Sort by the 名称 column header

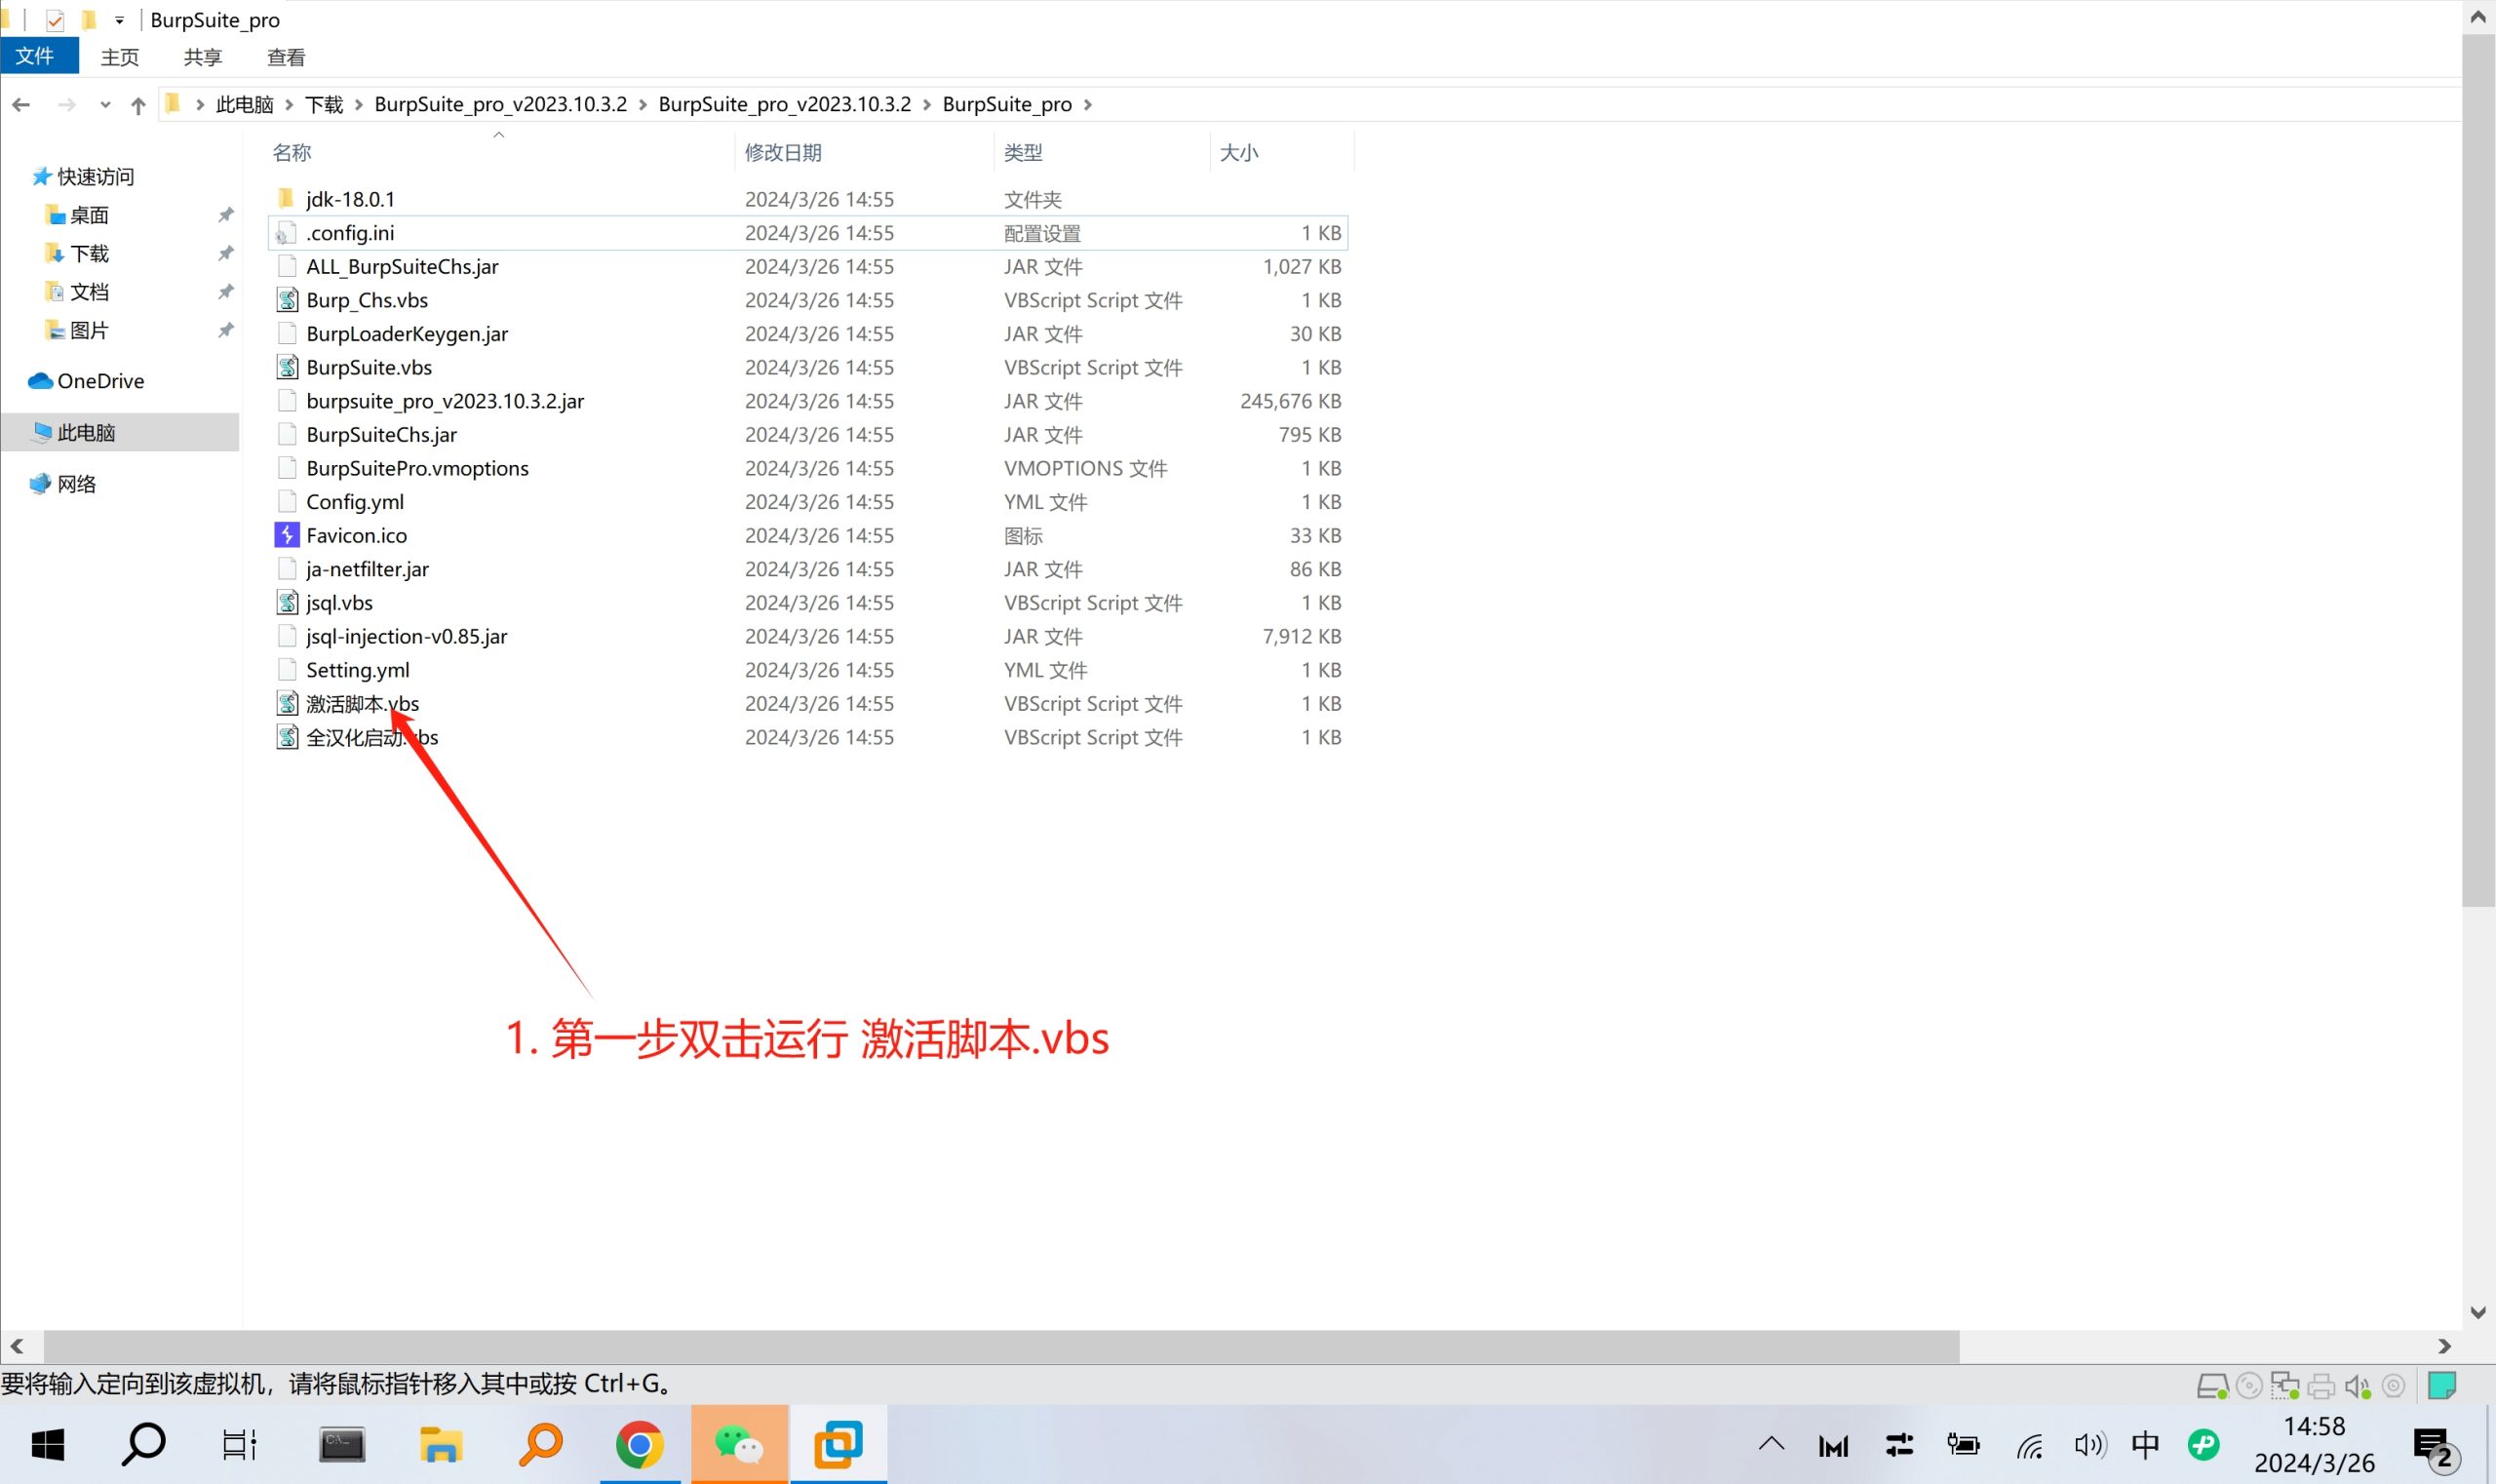291,152
